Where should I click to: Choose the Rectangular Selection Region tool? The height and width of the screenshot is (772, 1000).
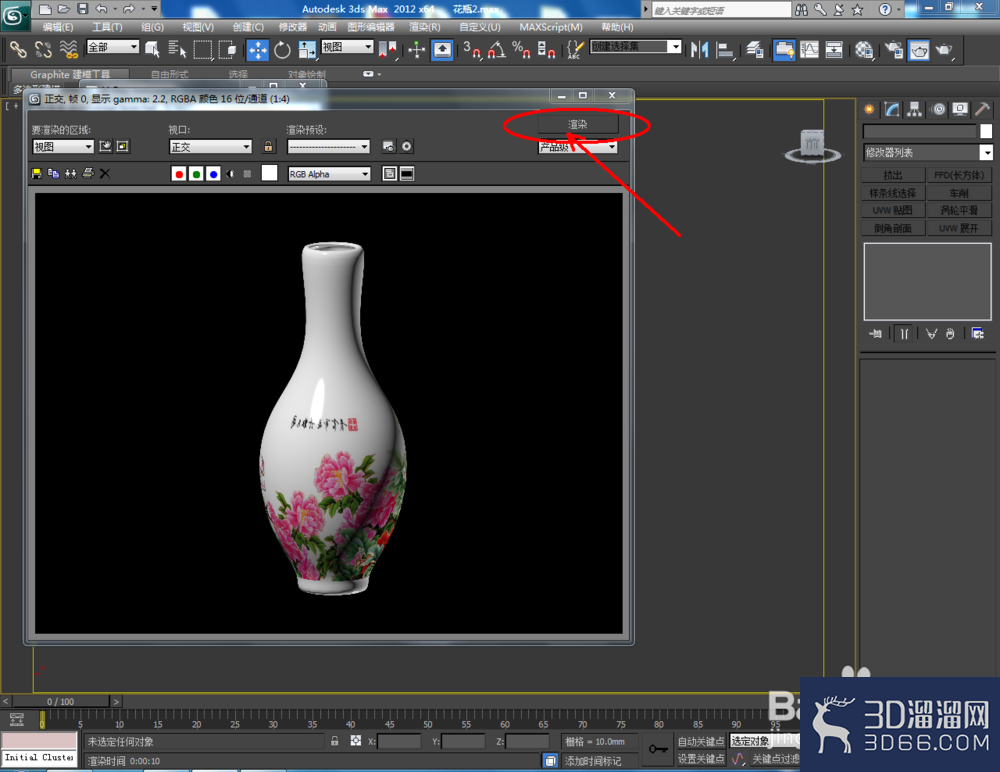203,49
